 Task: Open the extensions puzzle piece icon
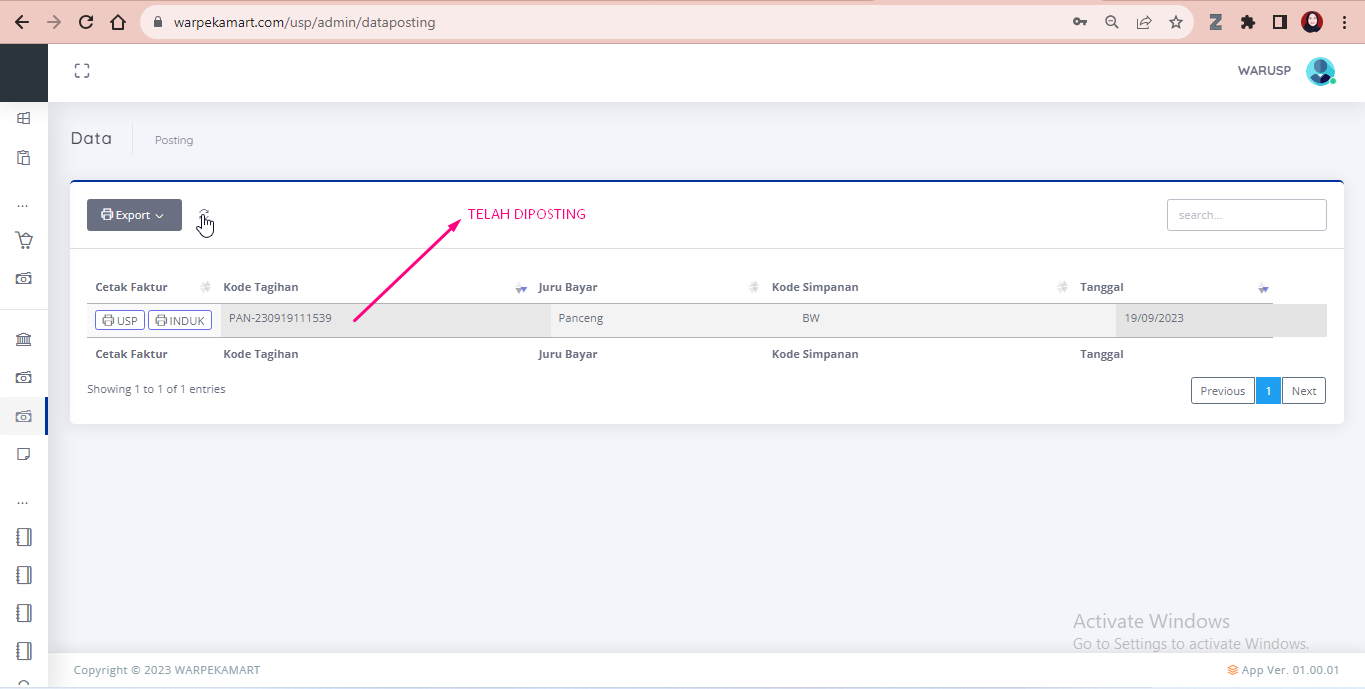1248,22
